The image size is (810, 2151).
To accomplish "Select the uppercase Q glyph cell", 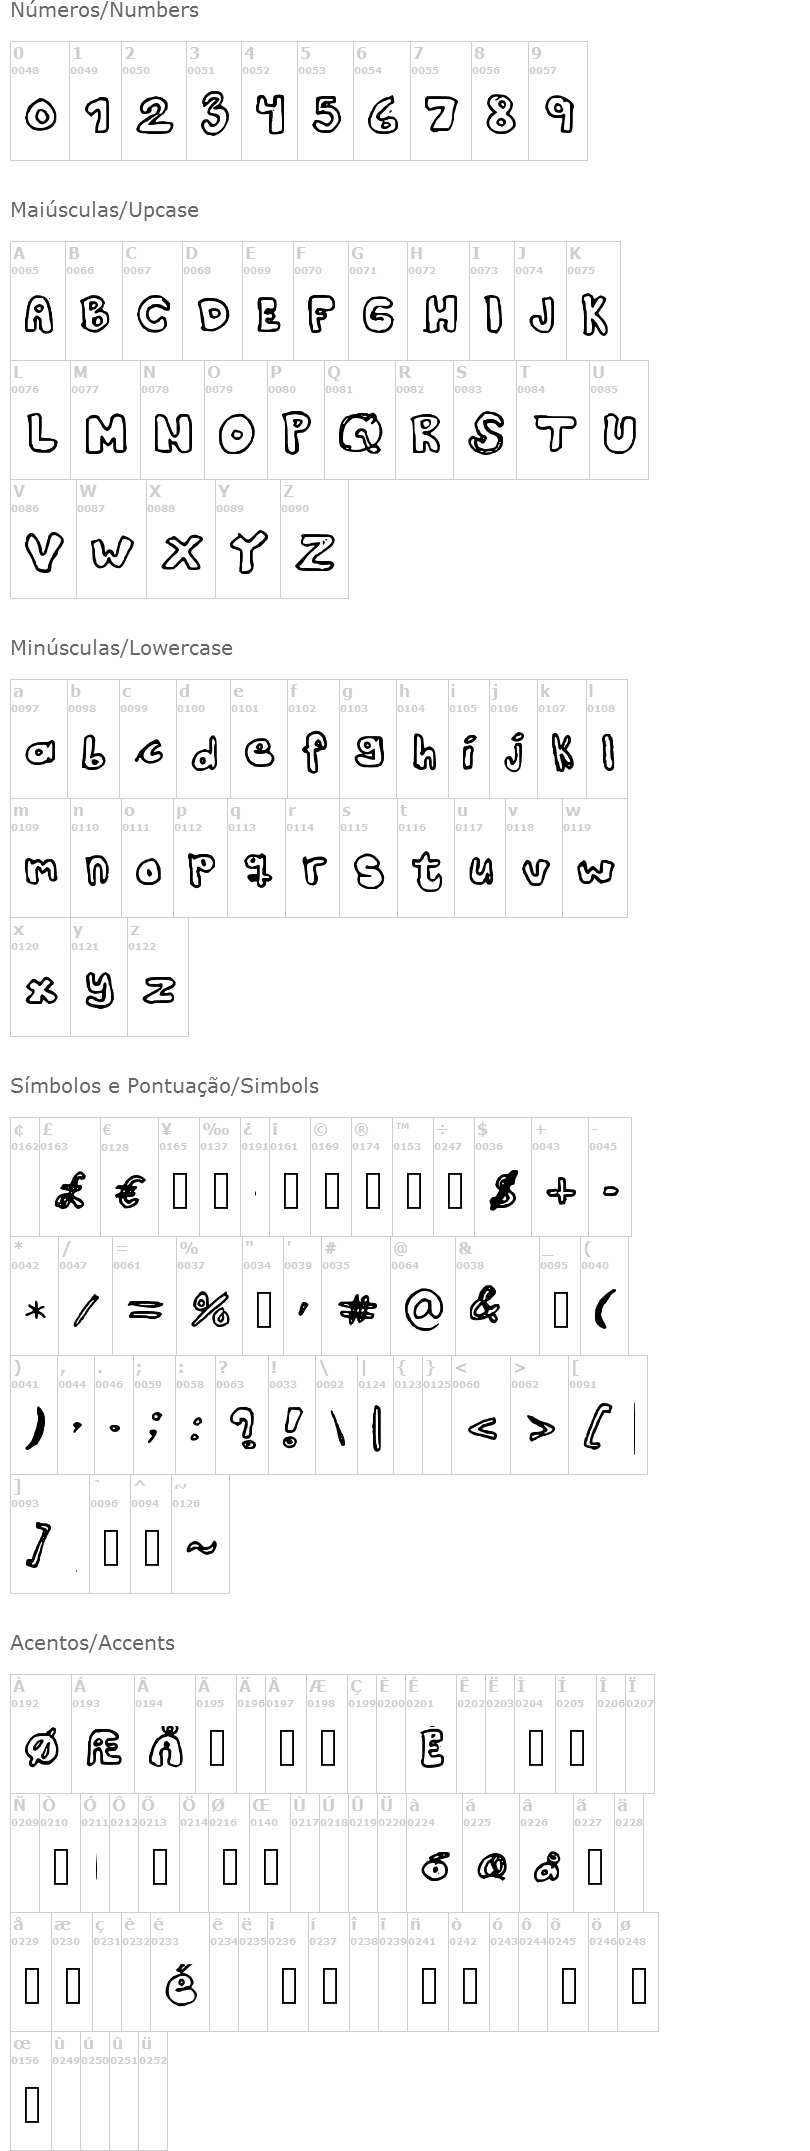I will (359, 420).
